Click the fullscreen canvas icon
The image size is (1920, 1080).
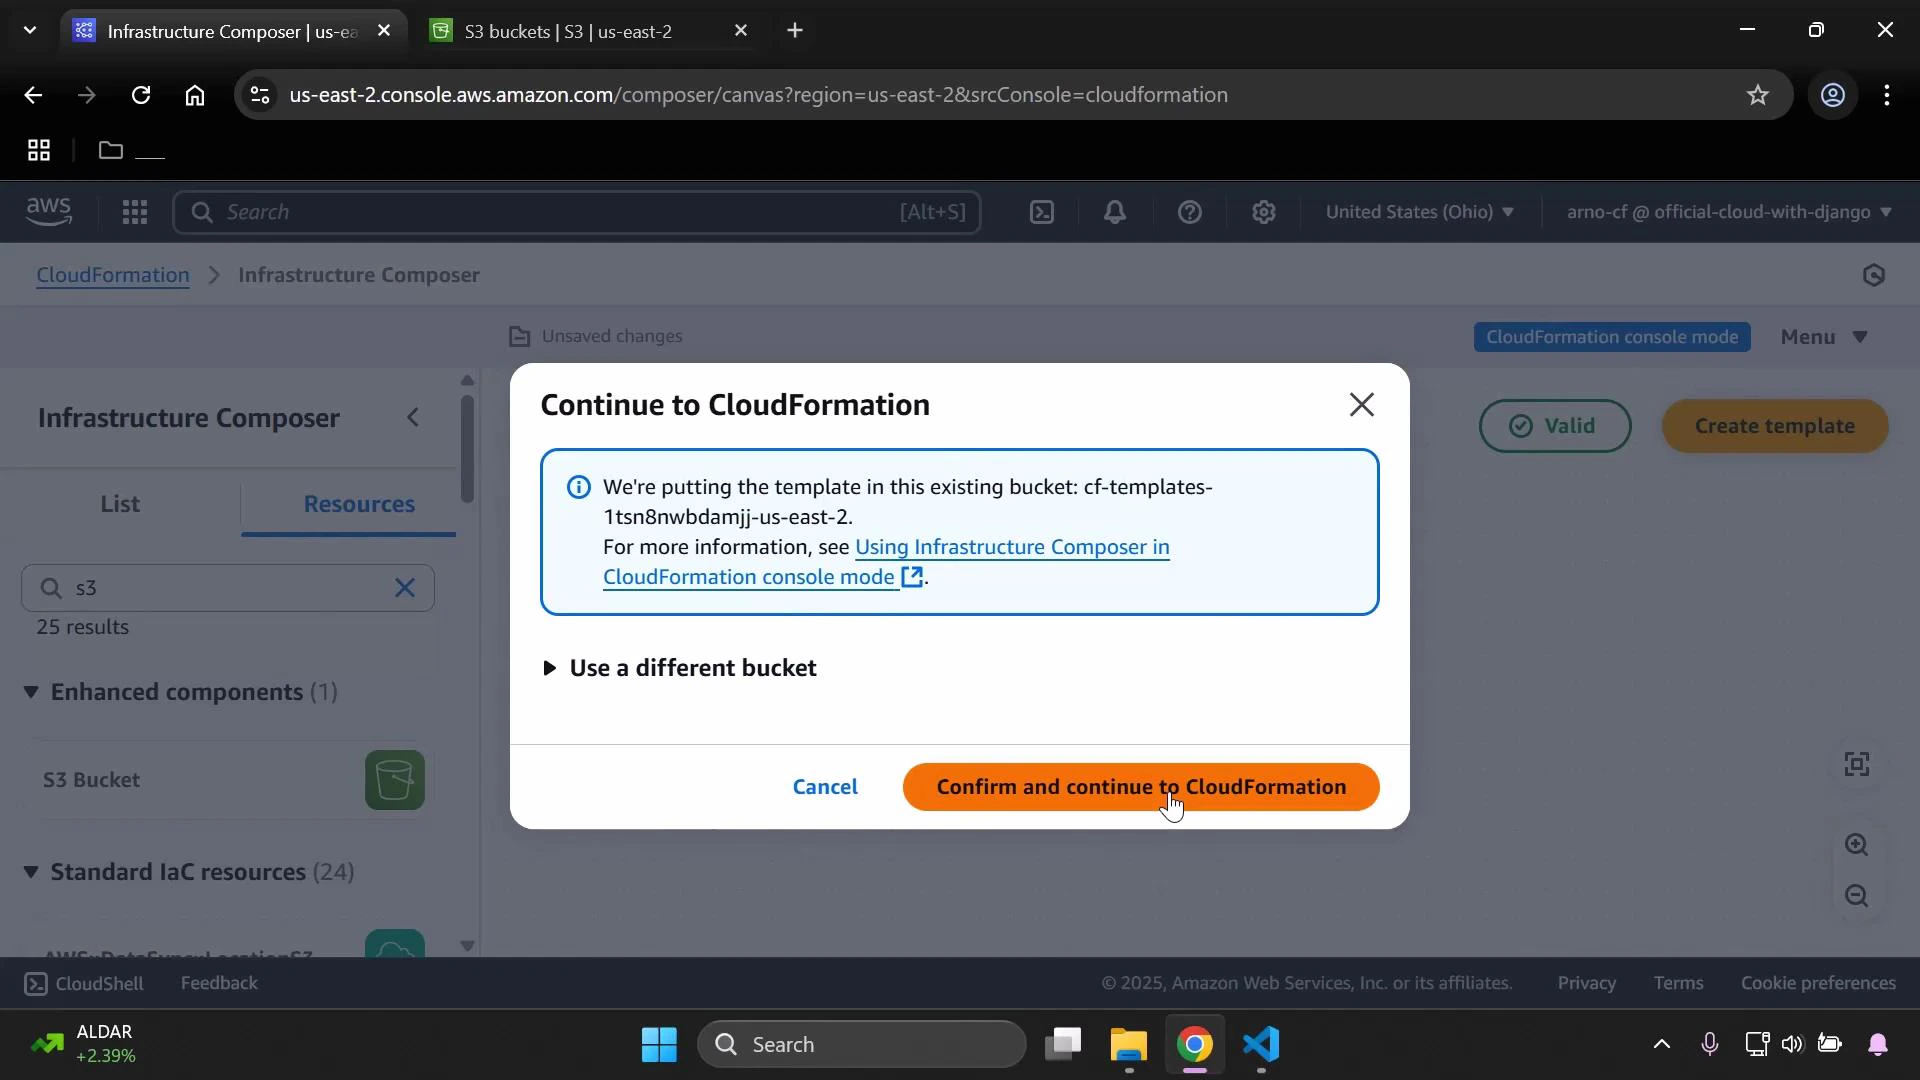coord(1858,763)
